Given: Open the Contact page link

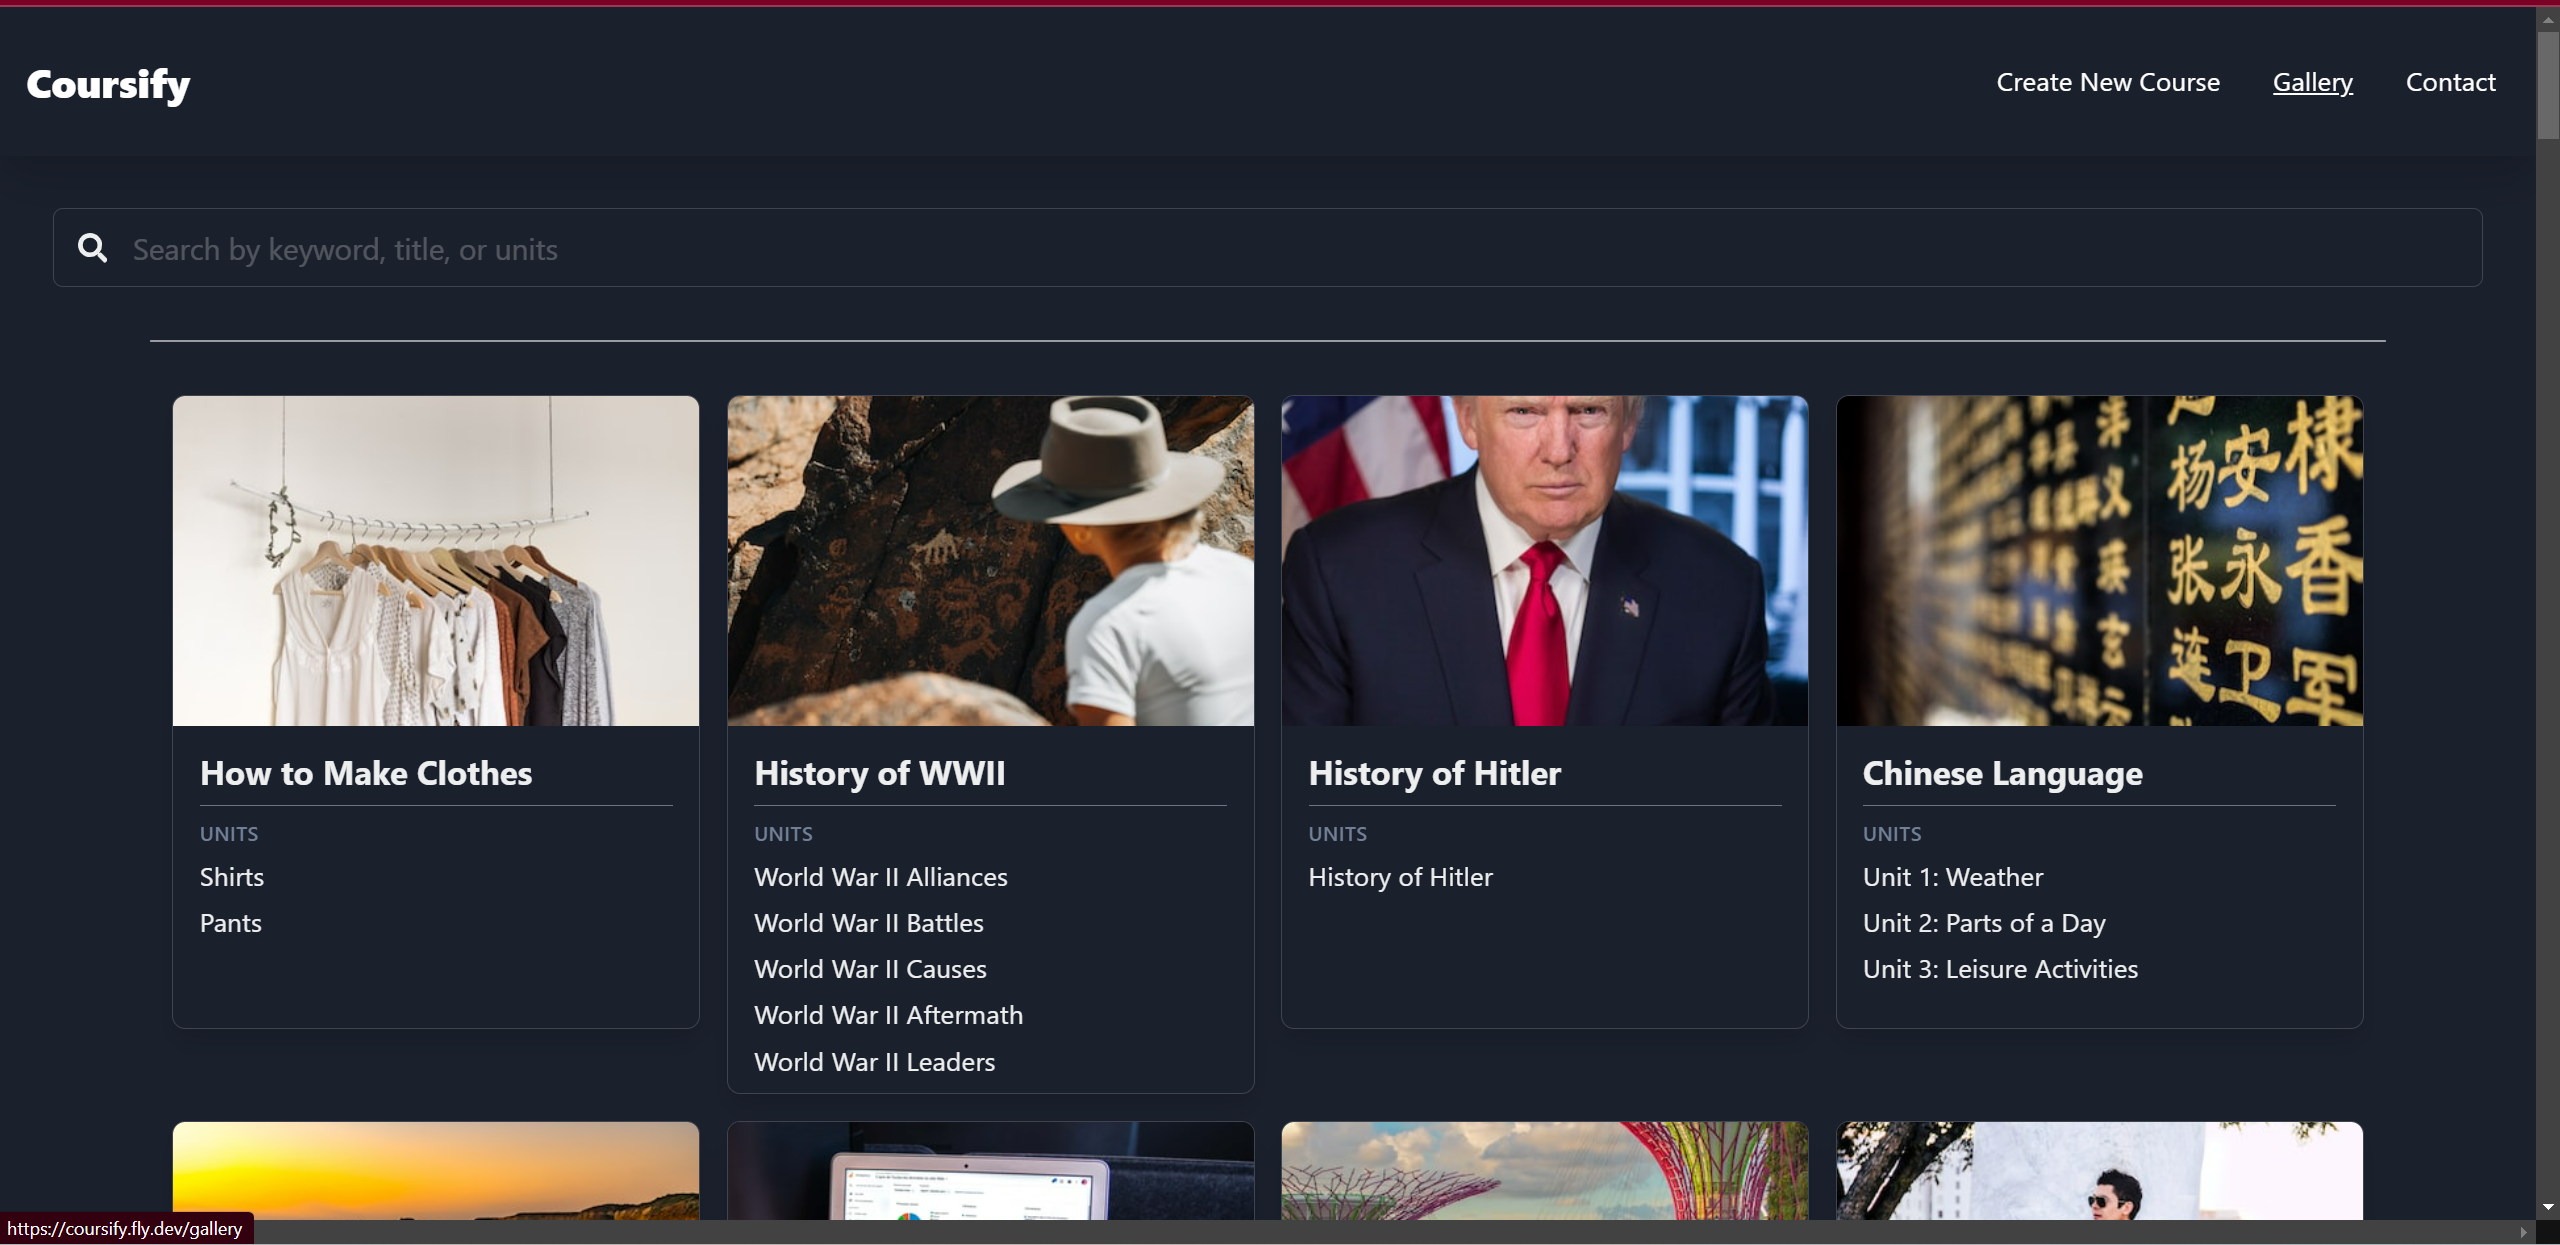Looking at the screenshot, I should pos(2450,82).
